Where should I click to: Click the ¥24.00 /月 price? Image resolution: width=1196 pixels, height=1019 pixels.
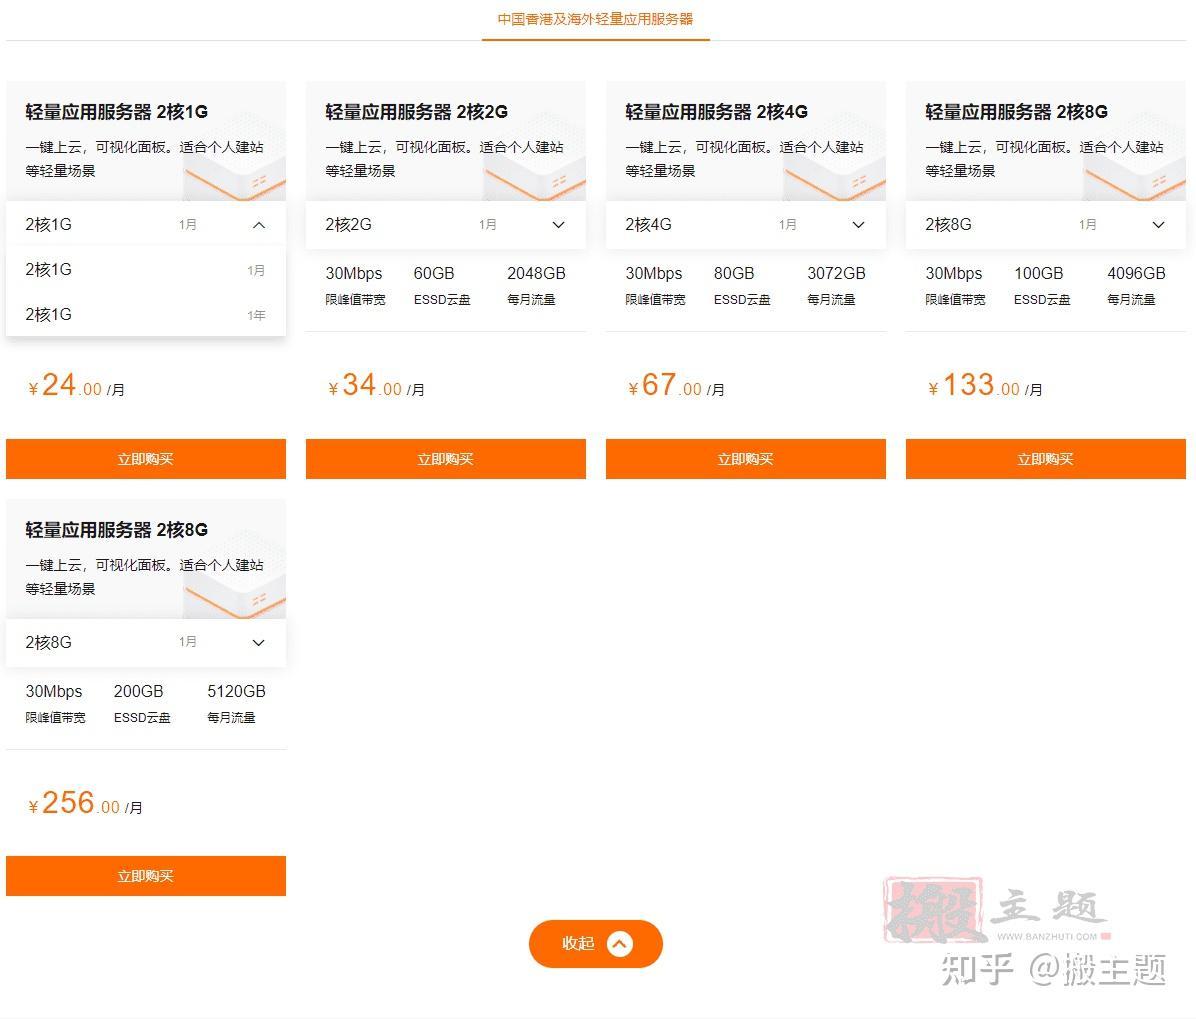[x=76, y=385]
